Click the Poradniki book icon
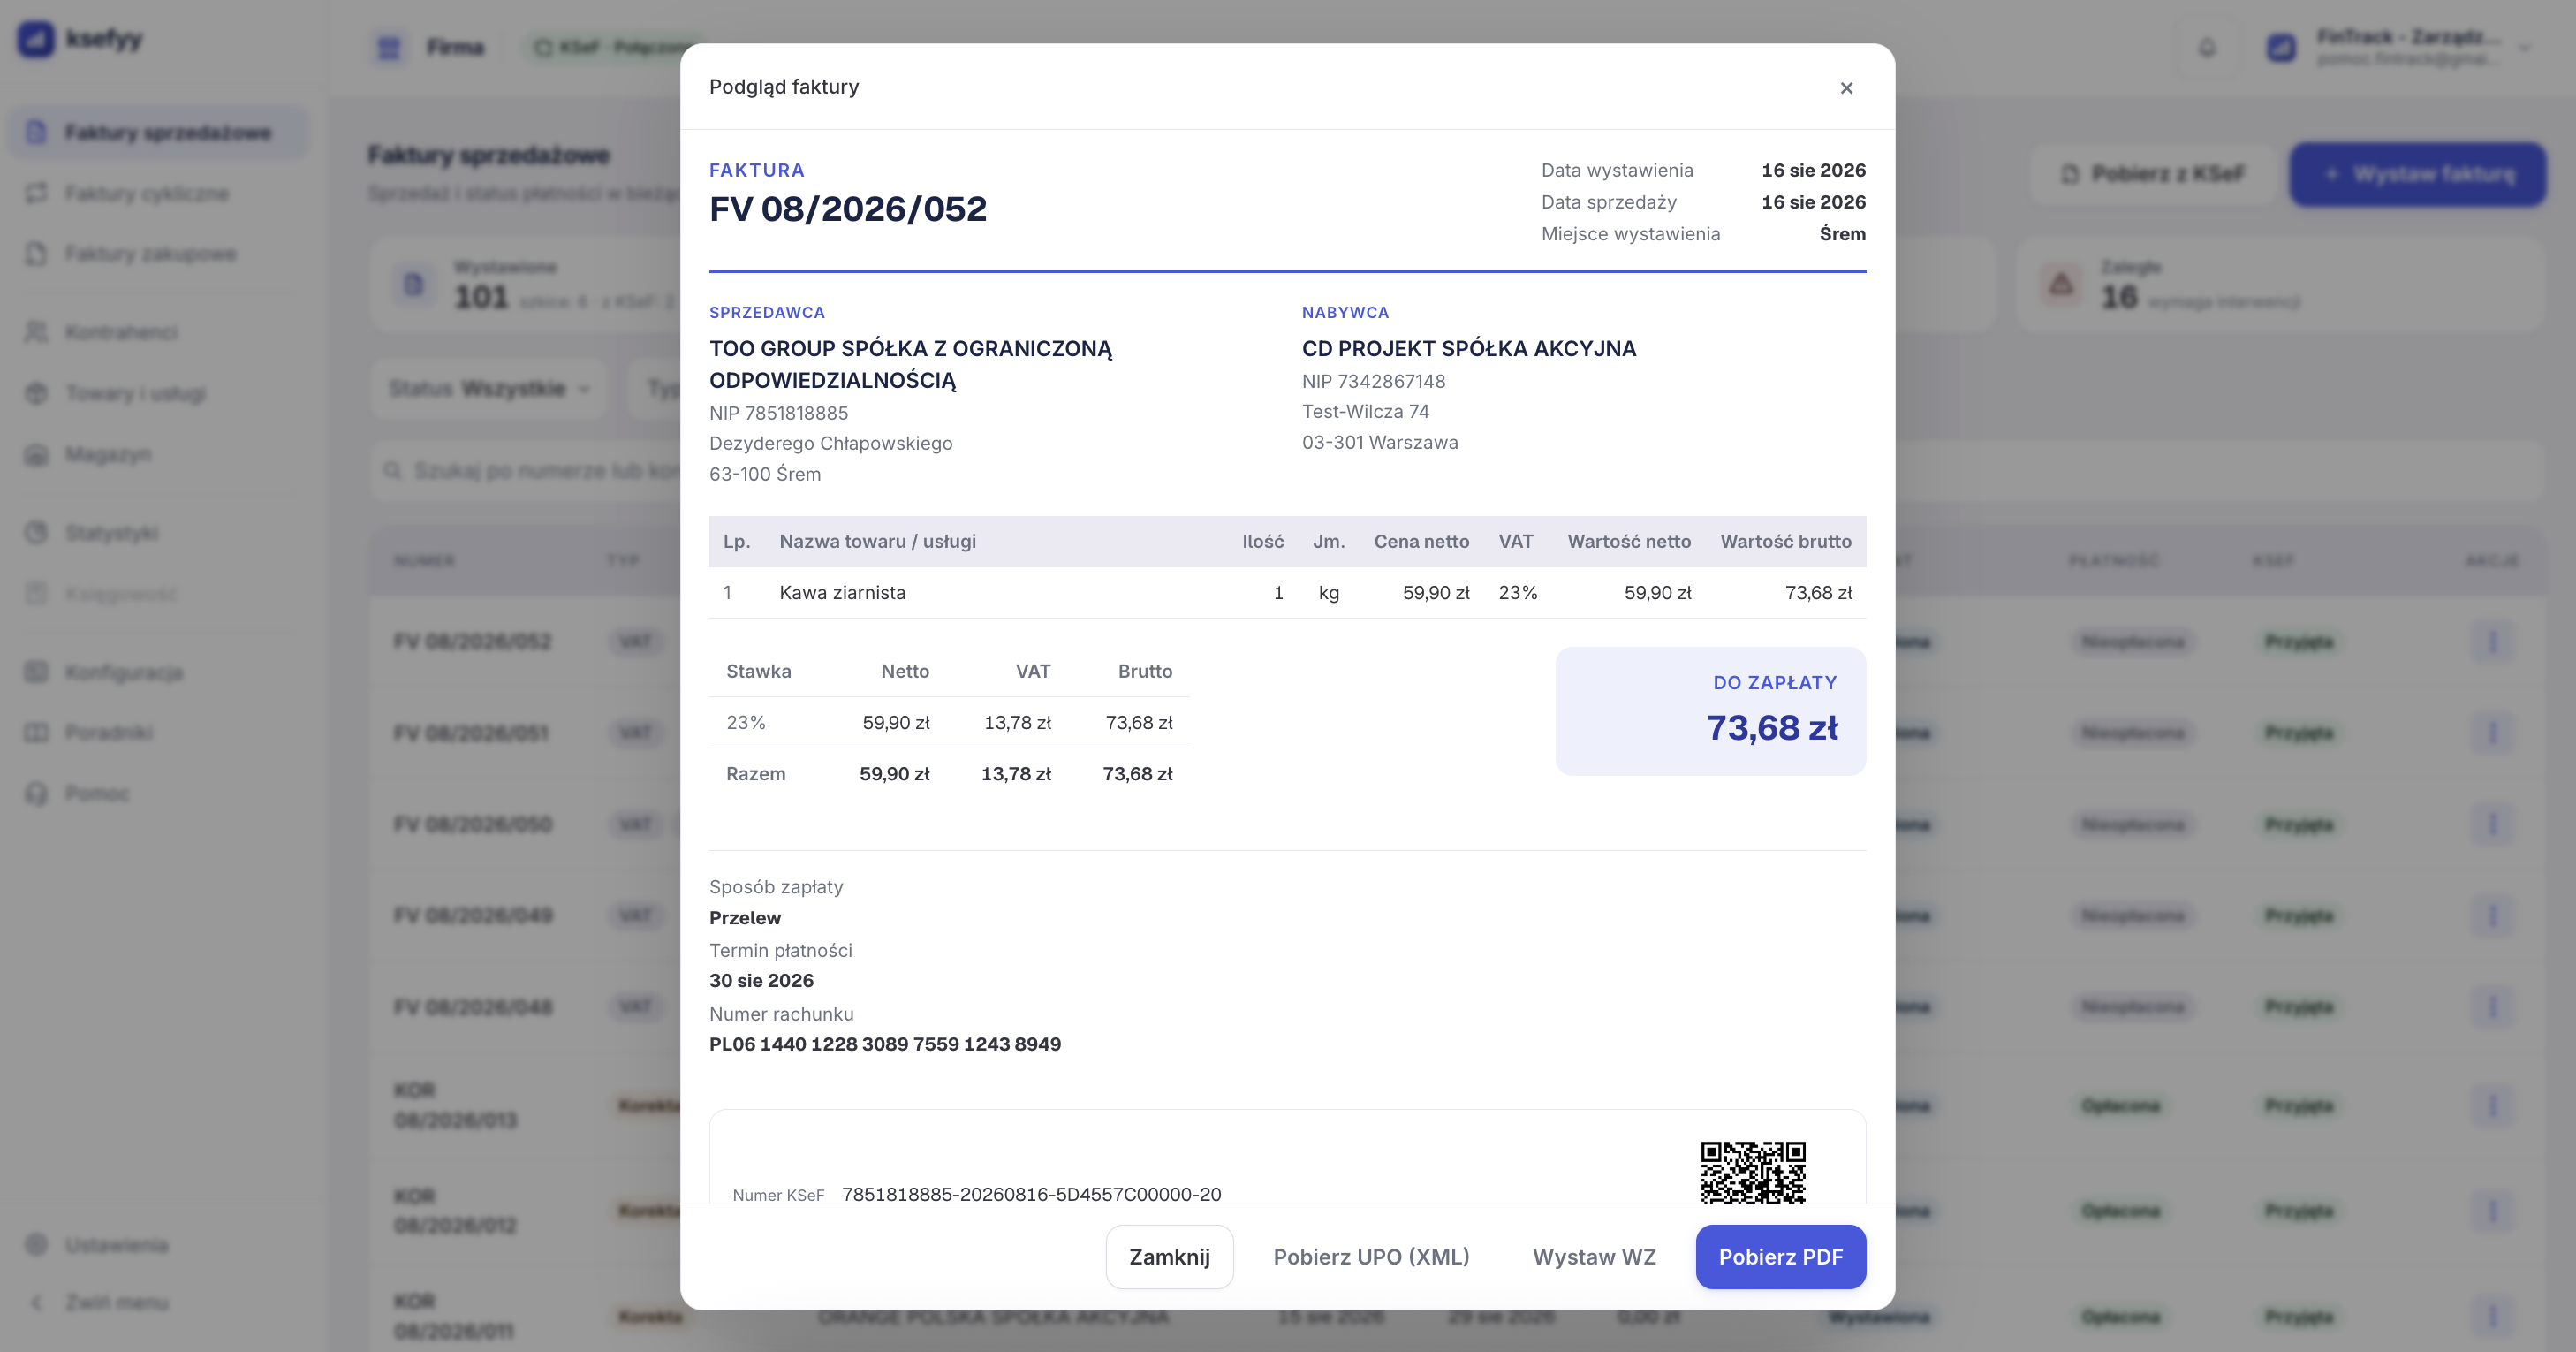Screen dimensions: 2576x1352 click(x=36, y=732)
